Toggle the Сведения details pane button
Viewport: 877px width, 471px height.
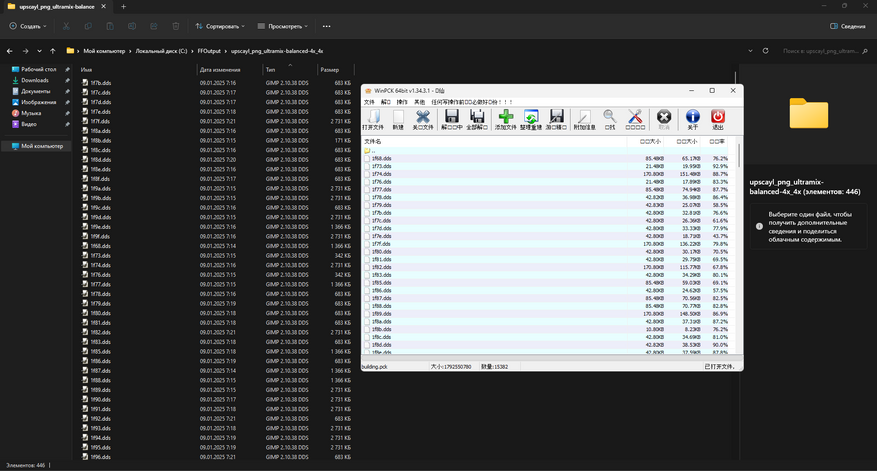[x=847, y=26]
